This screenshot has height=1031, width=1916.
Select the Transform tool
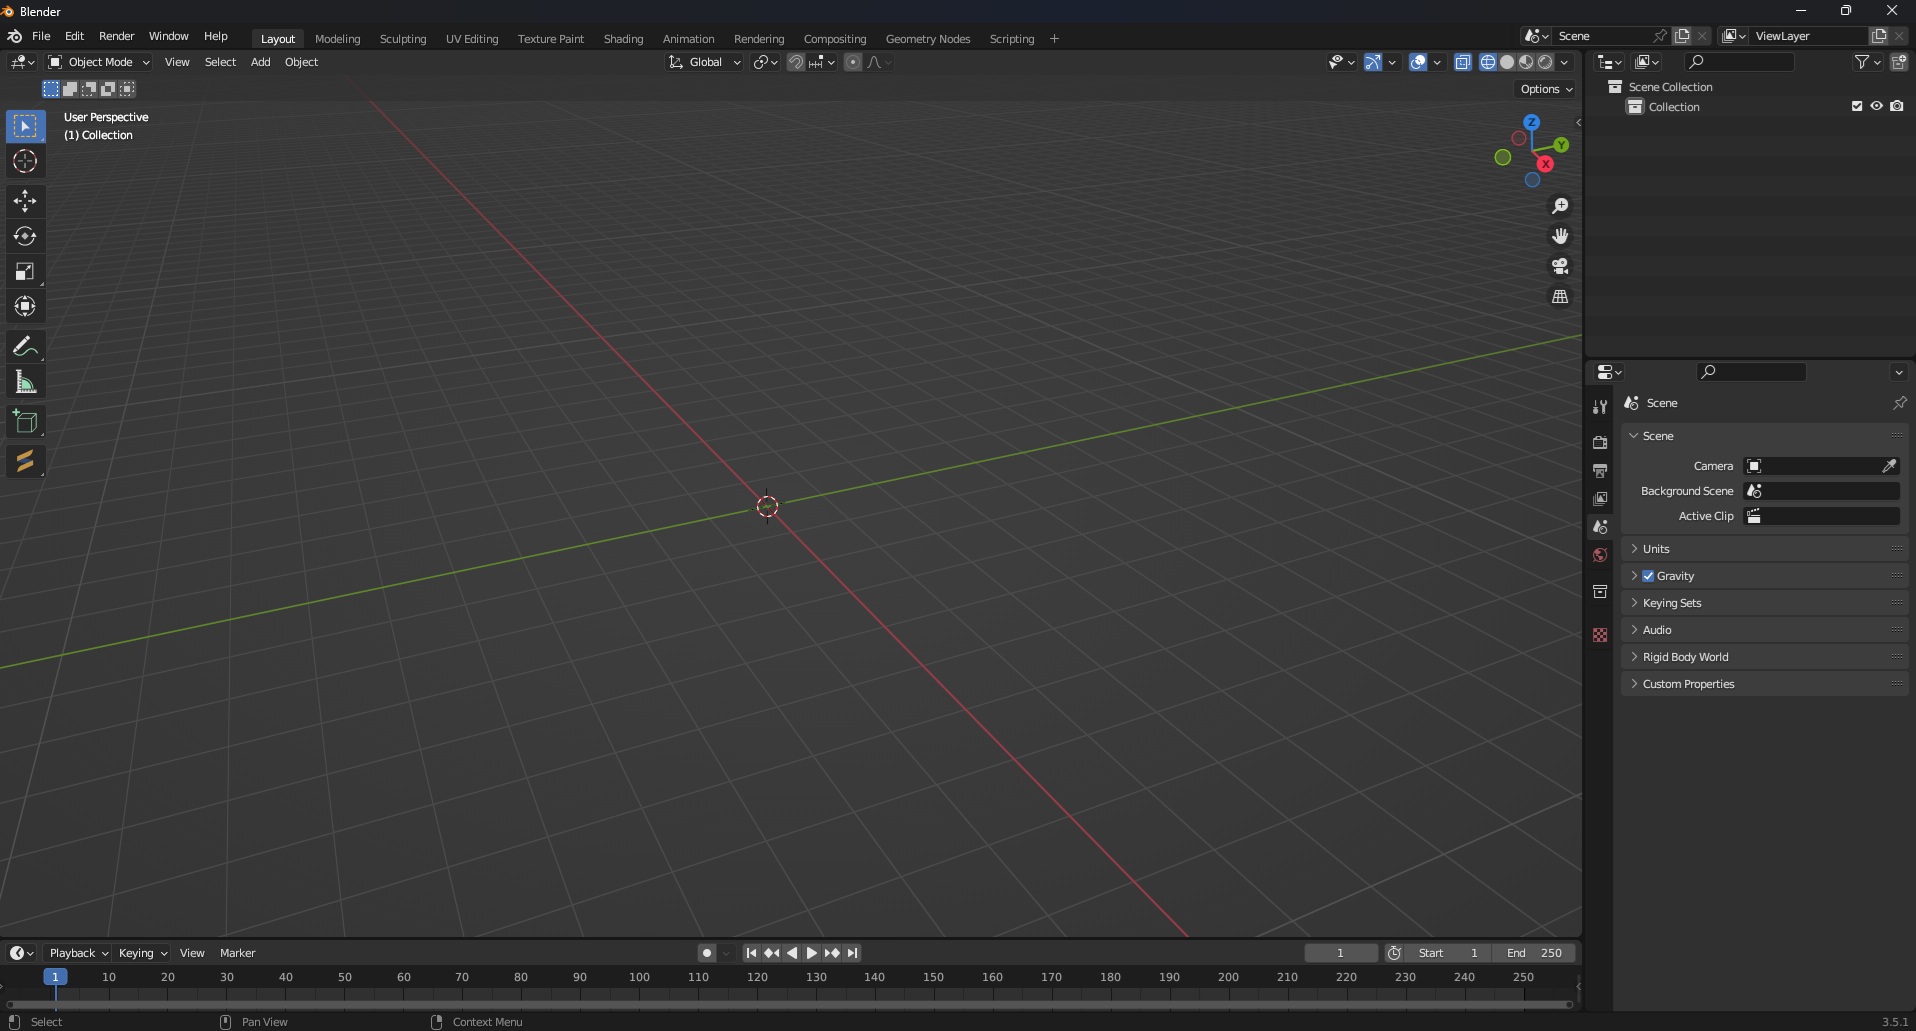[x=25, y=306]
